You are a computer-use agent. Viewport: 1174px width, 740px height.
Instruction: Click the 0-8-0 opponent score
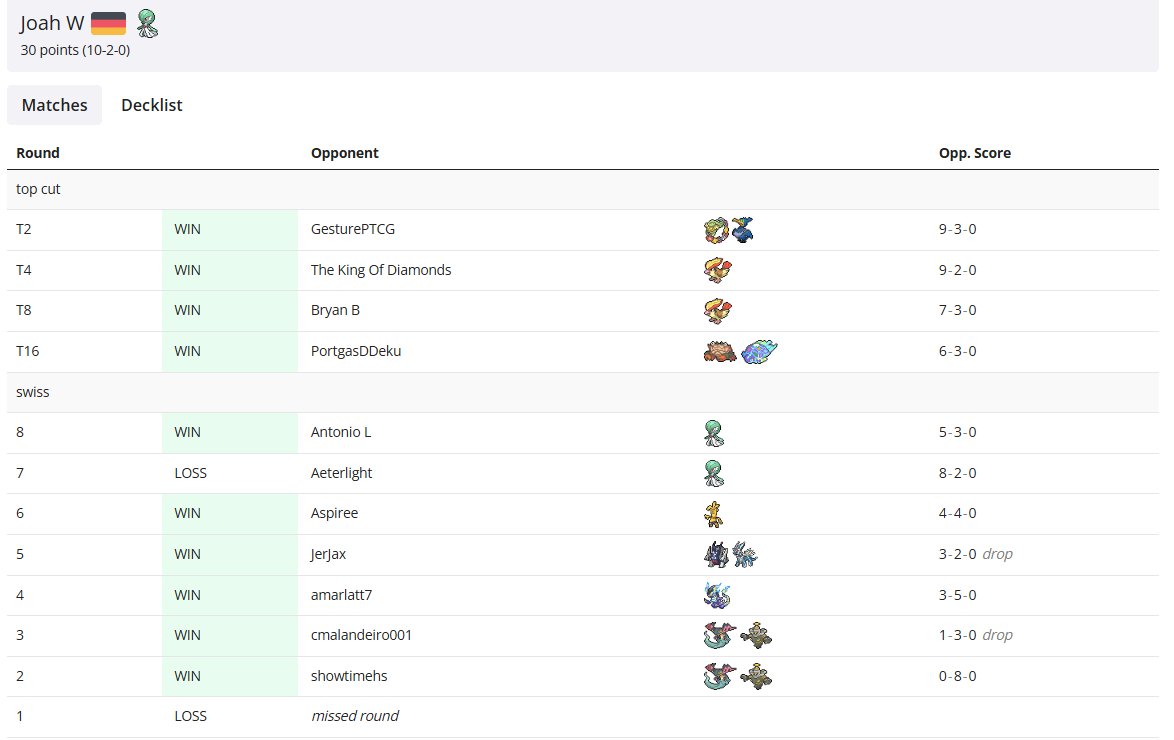pyautogui.click(x=958, y=676)
